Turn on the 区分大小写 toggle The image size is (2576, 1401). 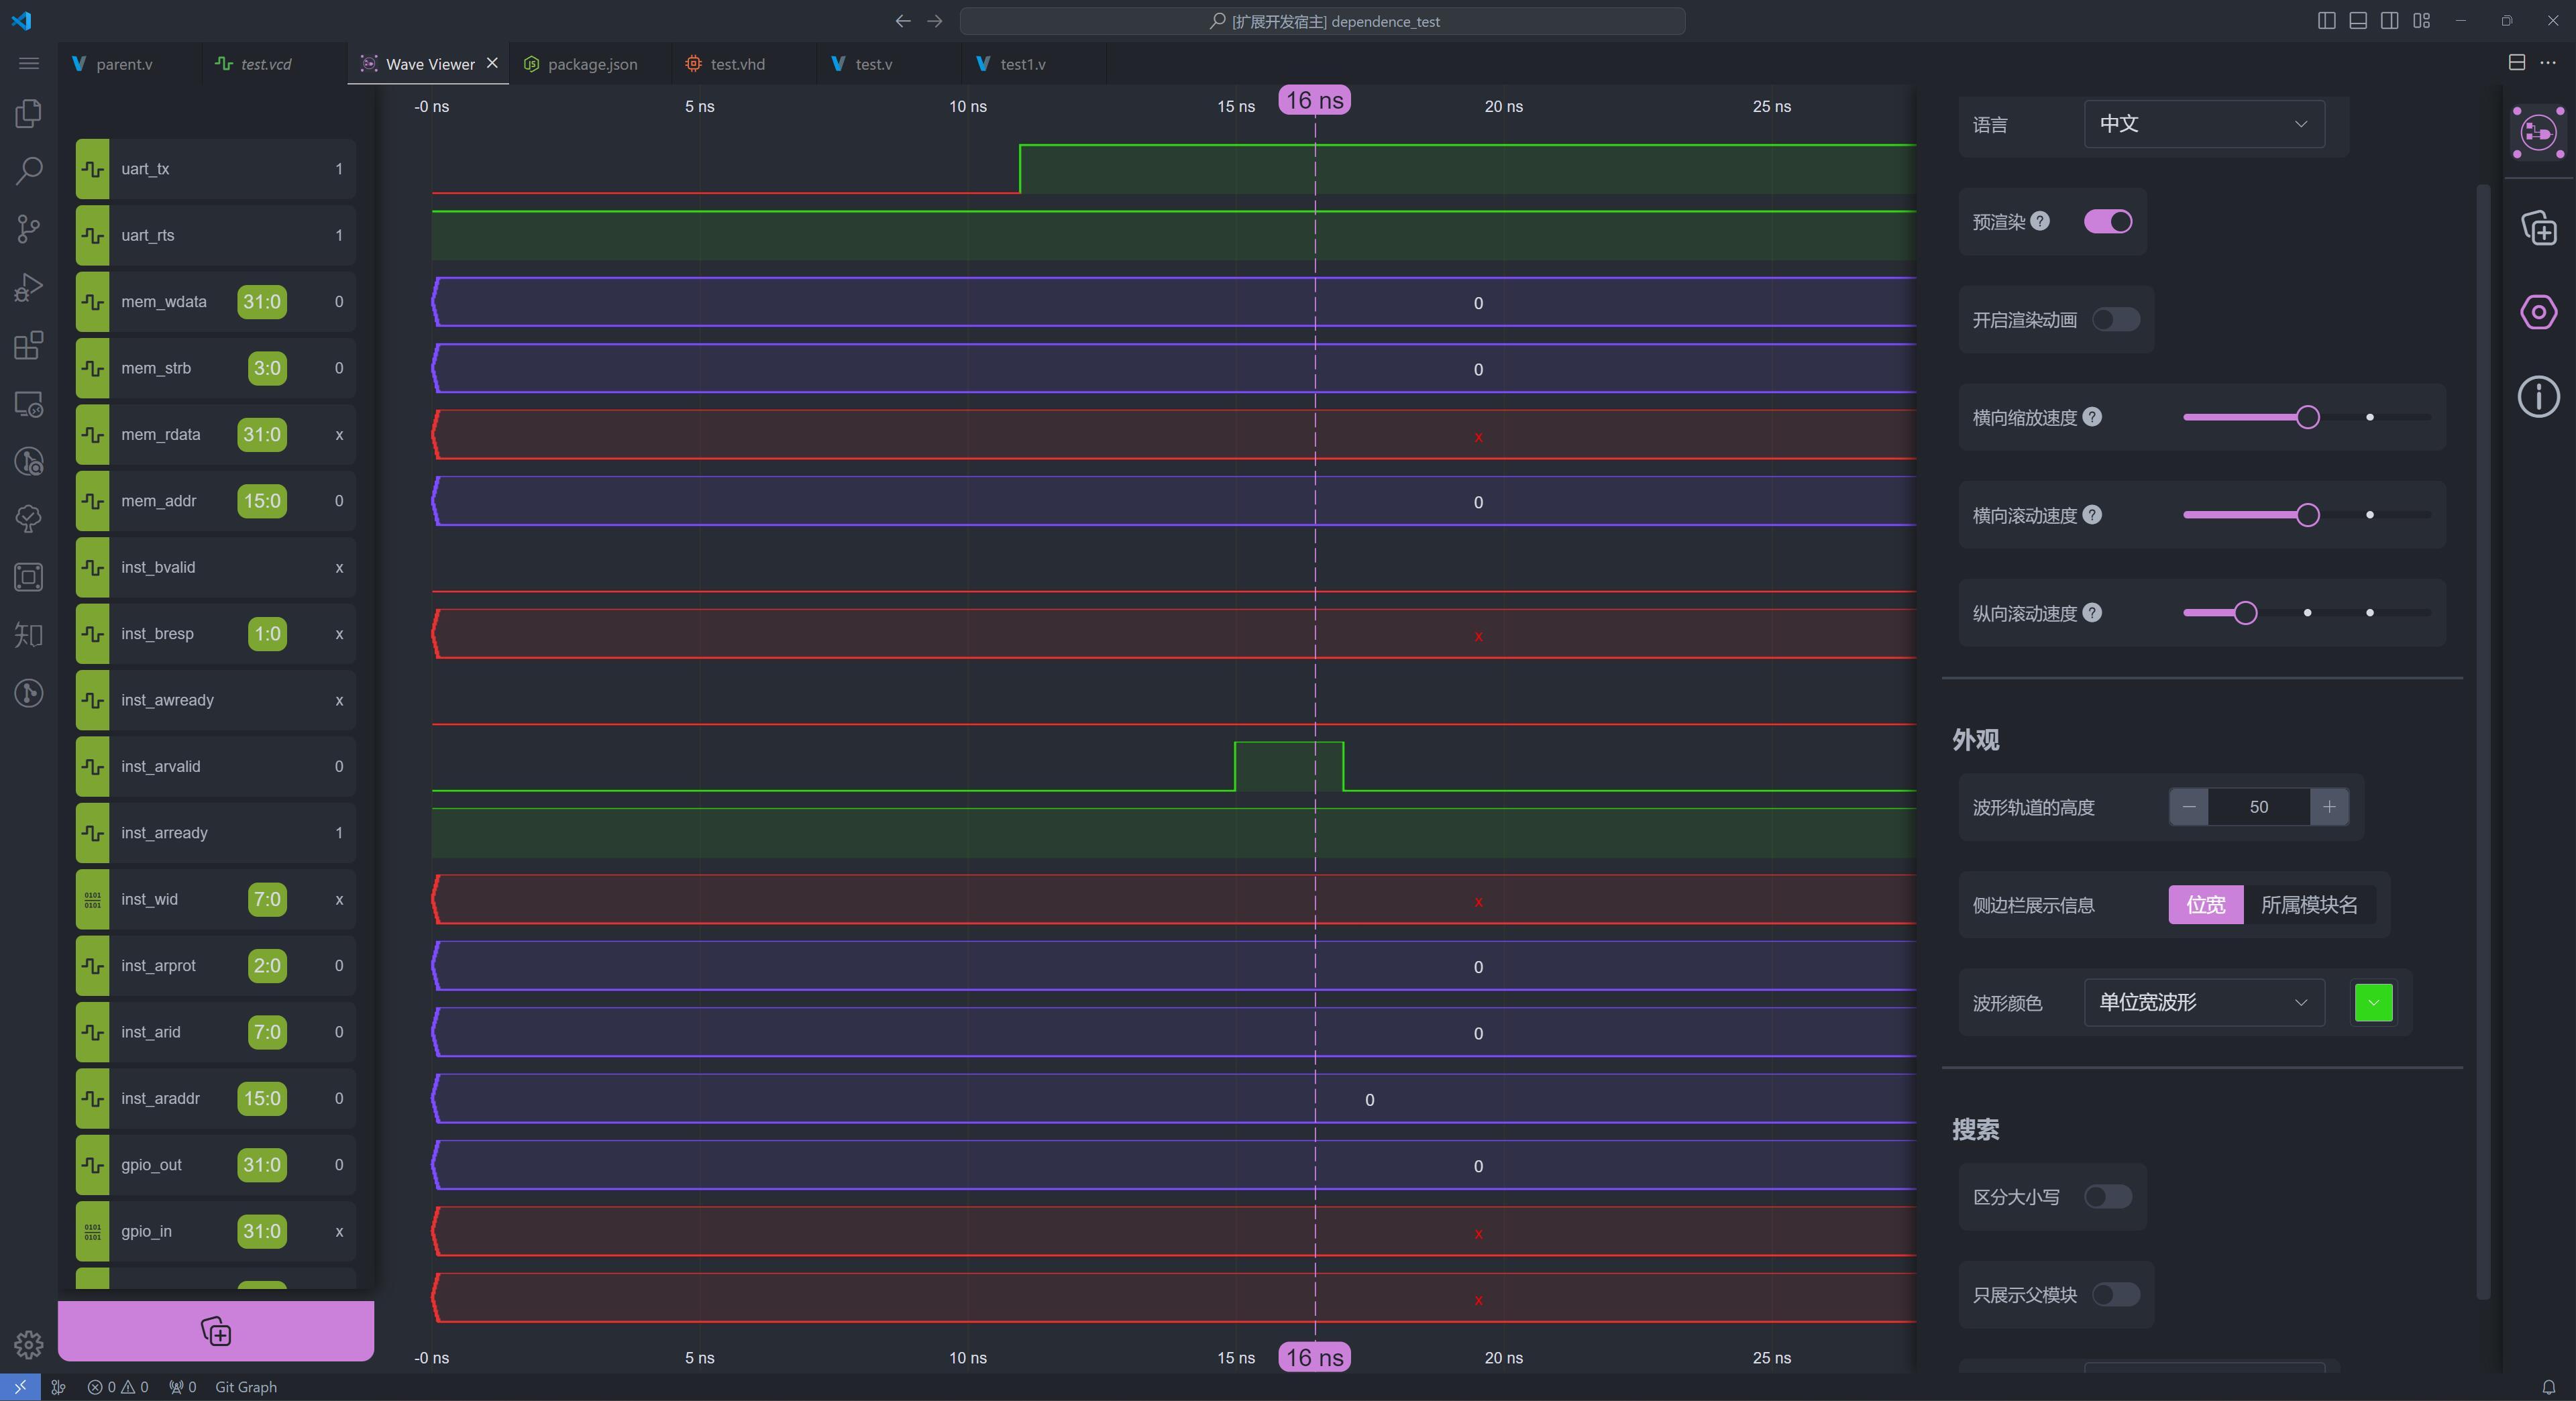2107,1197
